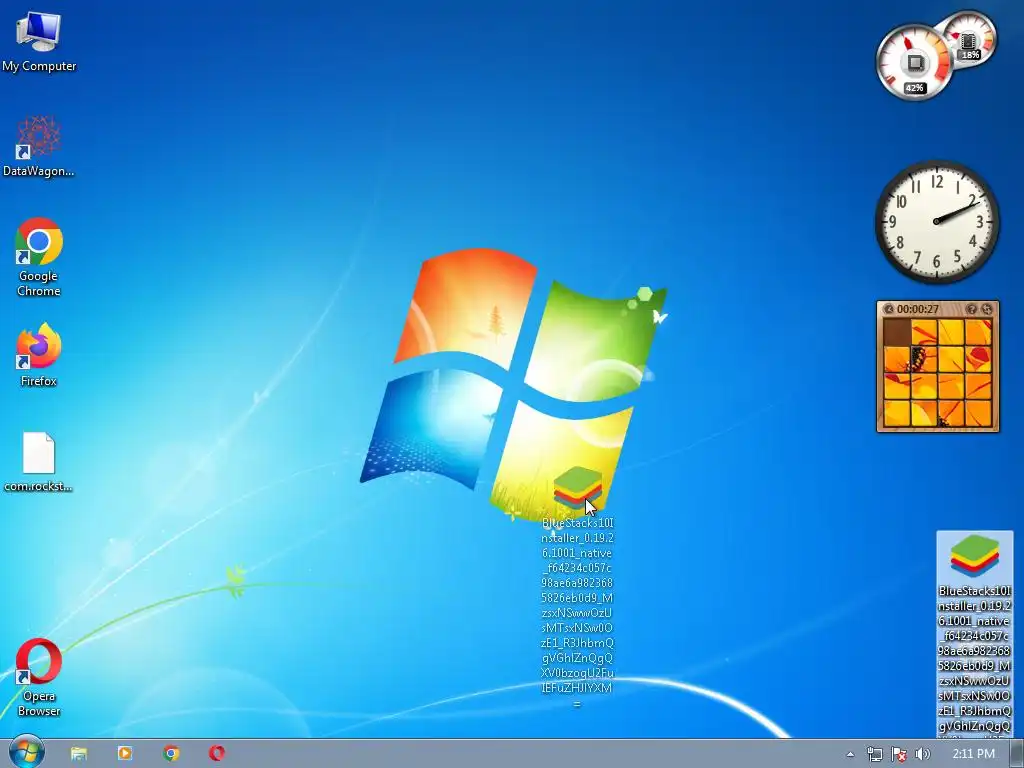Click the BlueStacks icon under the cursor
Screen dimensions: 1024x768
[x=577, y=488]
